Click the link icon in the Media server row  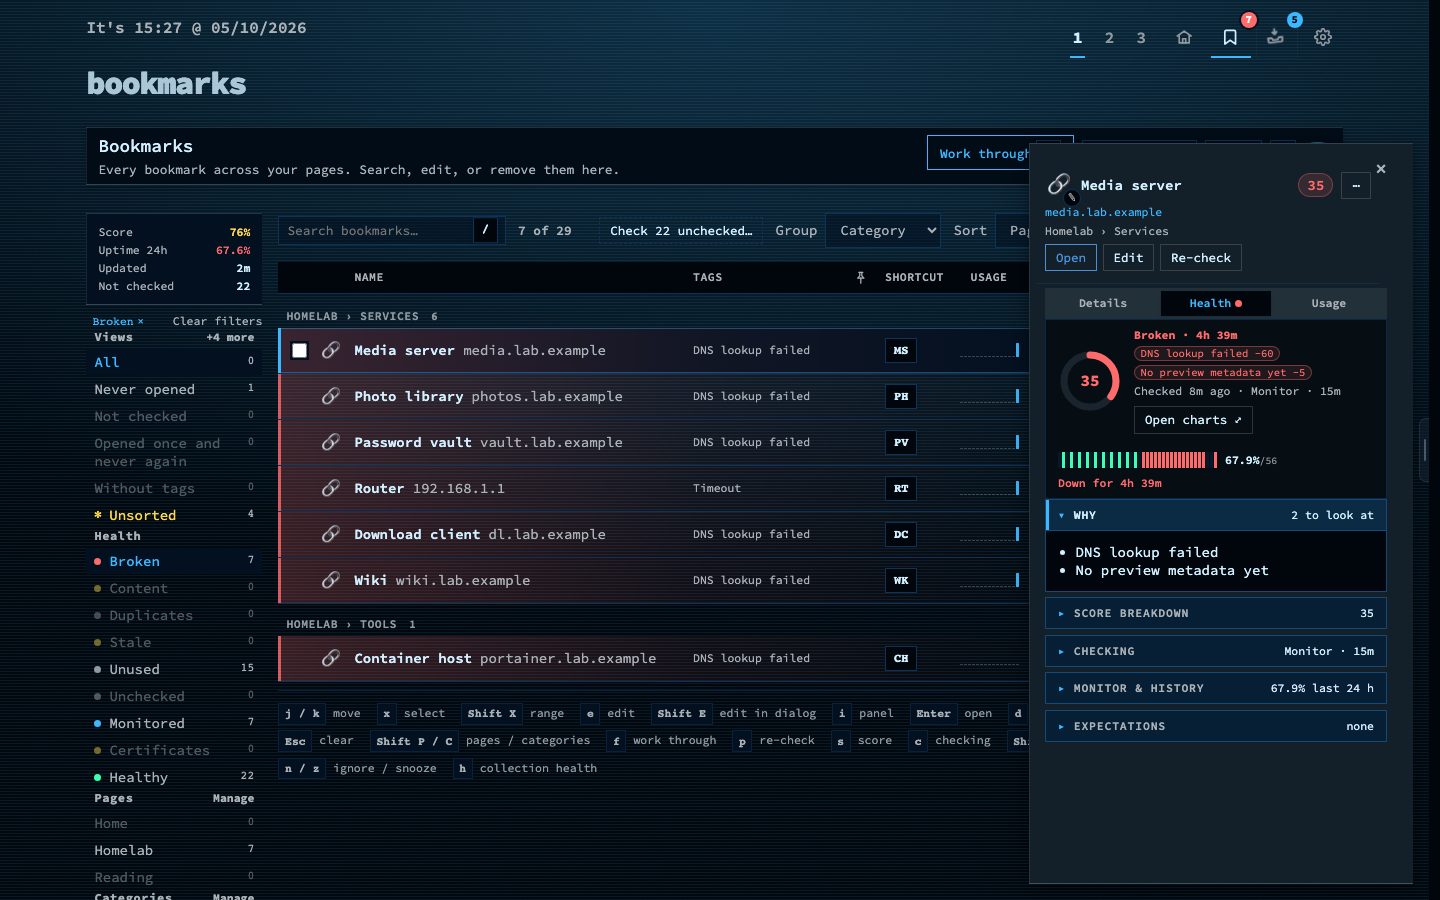point(331,350)
